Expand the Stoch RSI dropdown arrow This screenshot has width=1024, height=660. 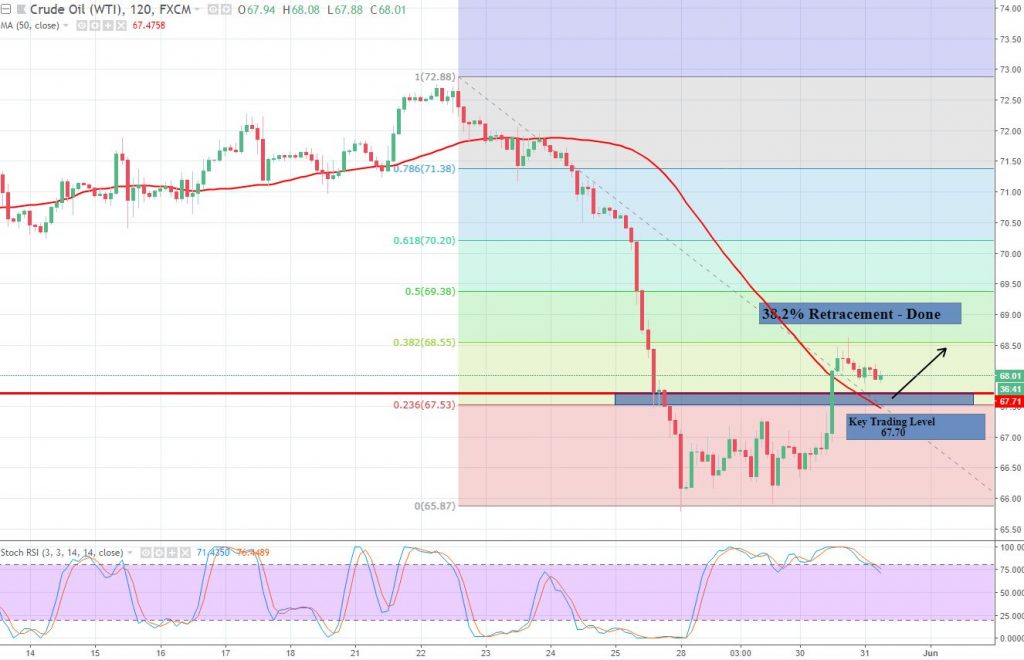coord(130,552)
